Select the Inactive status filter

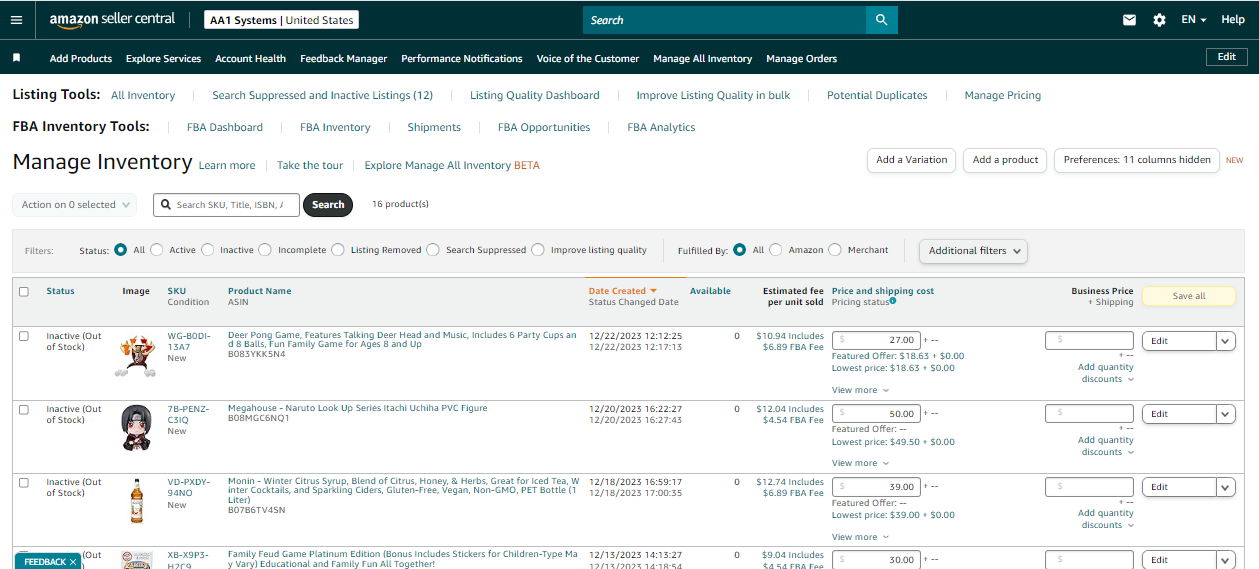(208, 250)
